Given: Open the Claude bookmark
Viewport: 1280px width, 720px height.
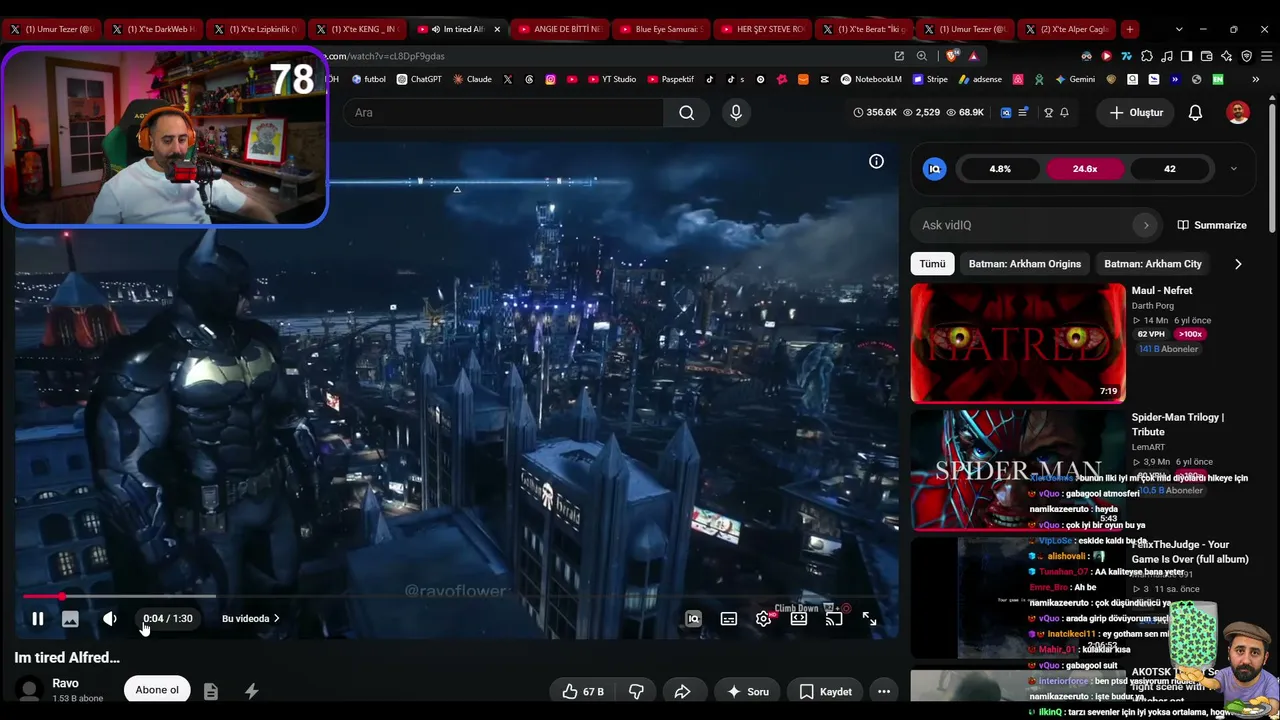Looking at the screenshot, I should click(x=472, y=79).
